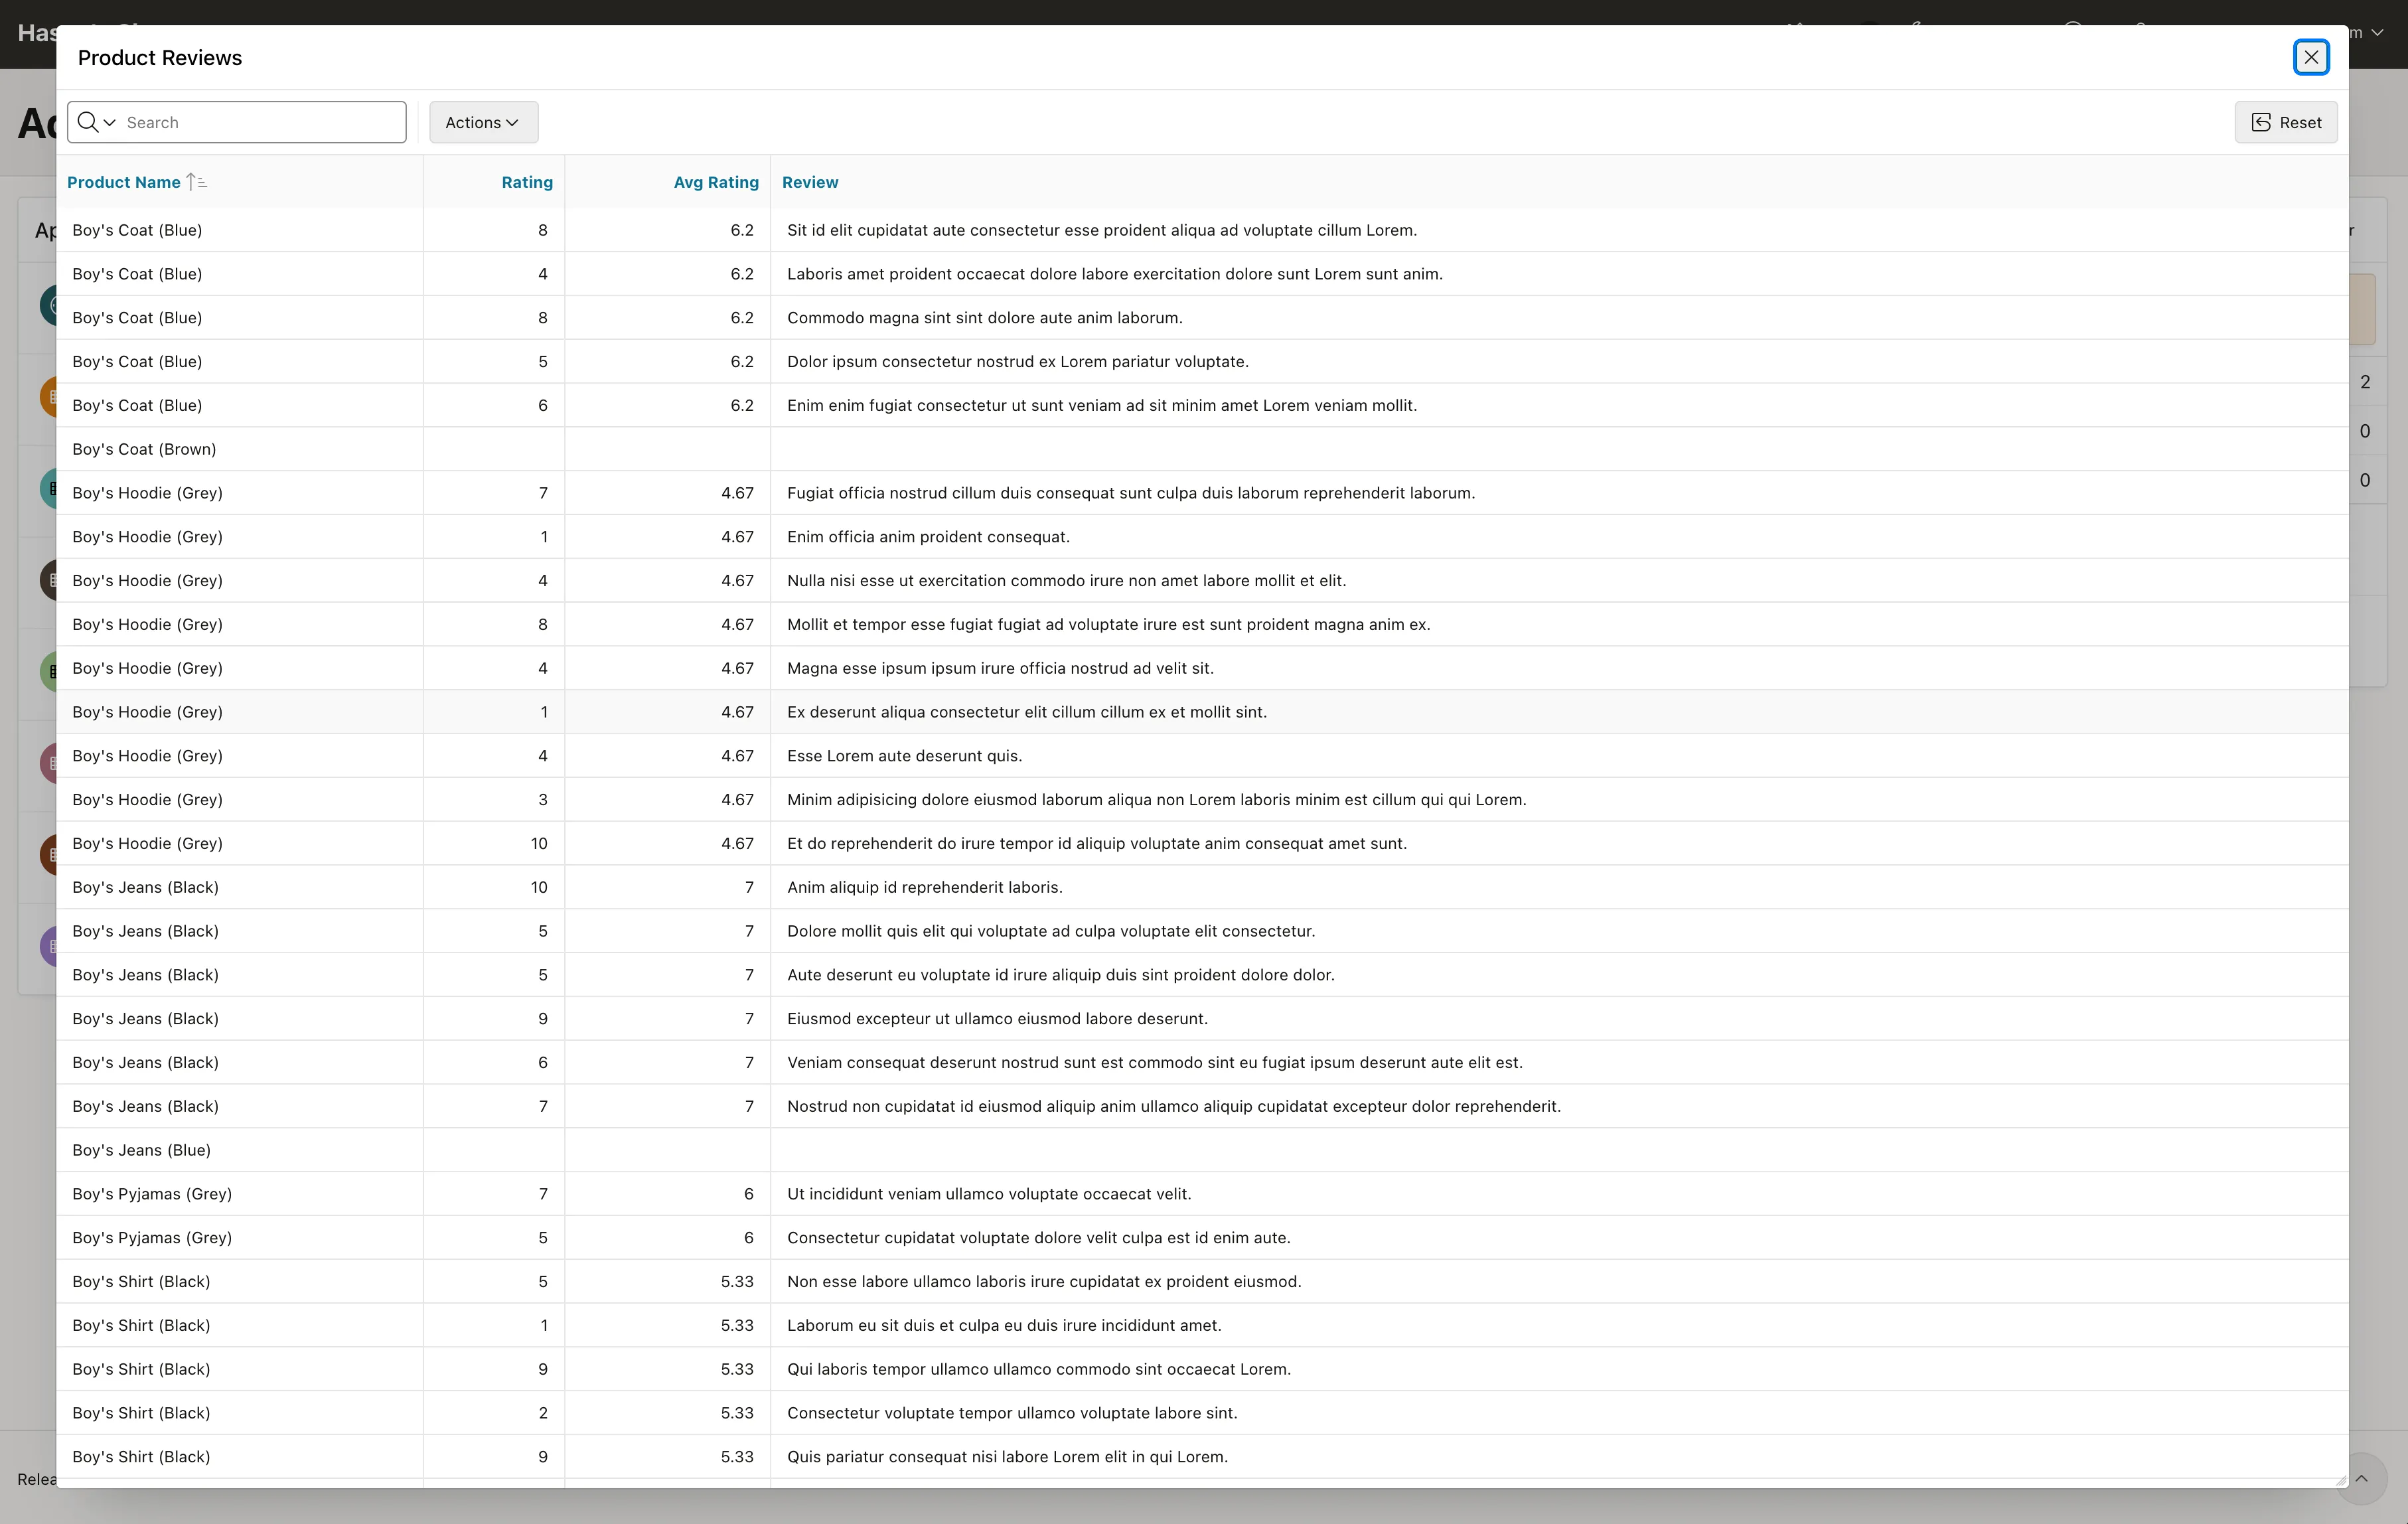The image size is (2408, 1524).
Task: Click review 'Quis pariatur consequat nisi labore Lorem elit in qui Lorem.'
Action: pyautogui.click(x=1007, y=1457)
